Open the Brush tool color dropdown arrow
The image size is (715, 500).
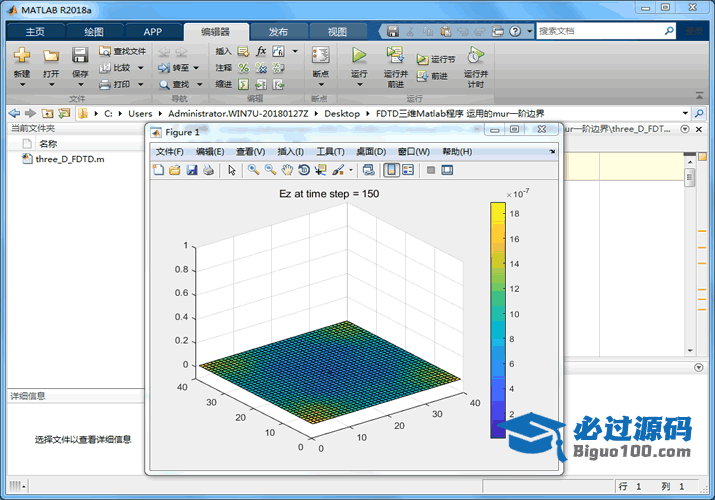[351, 170]
